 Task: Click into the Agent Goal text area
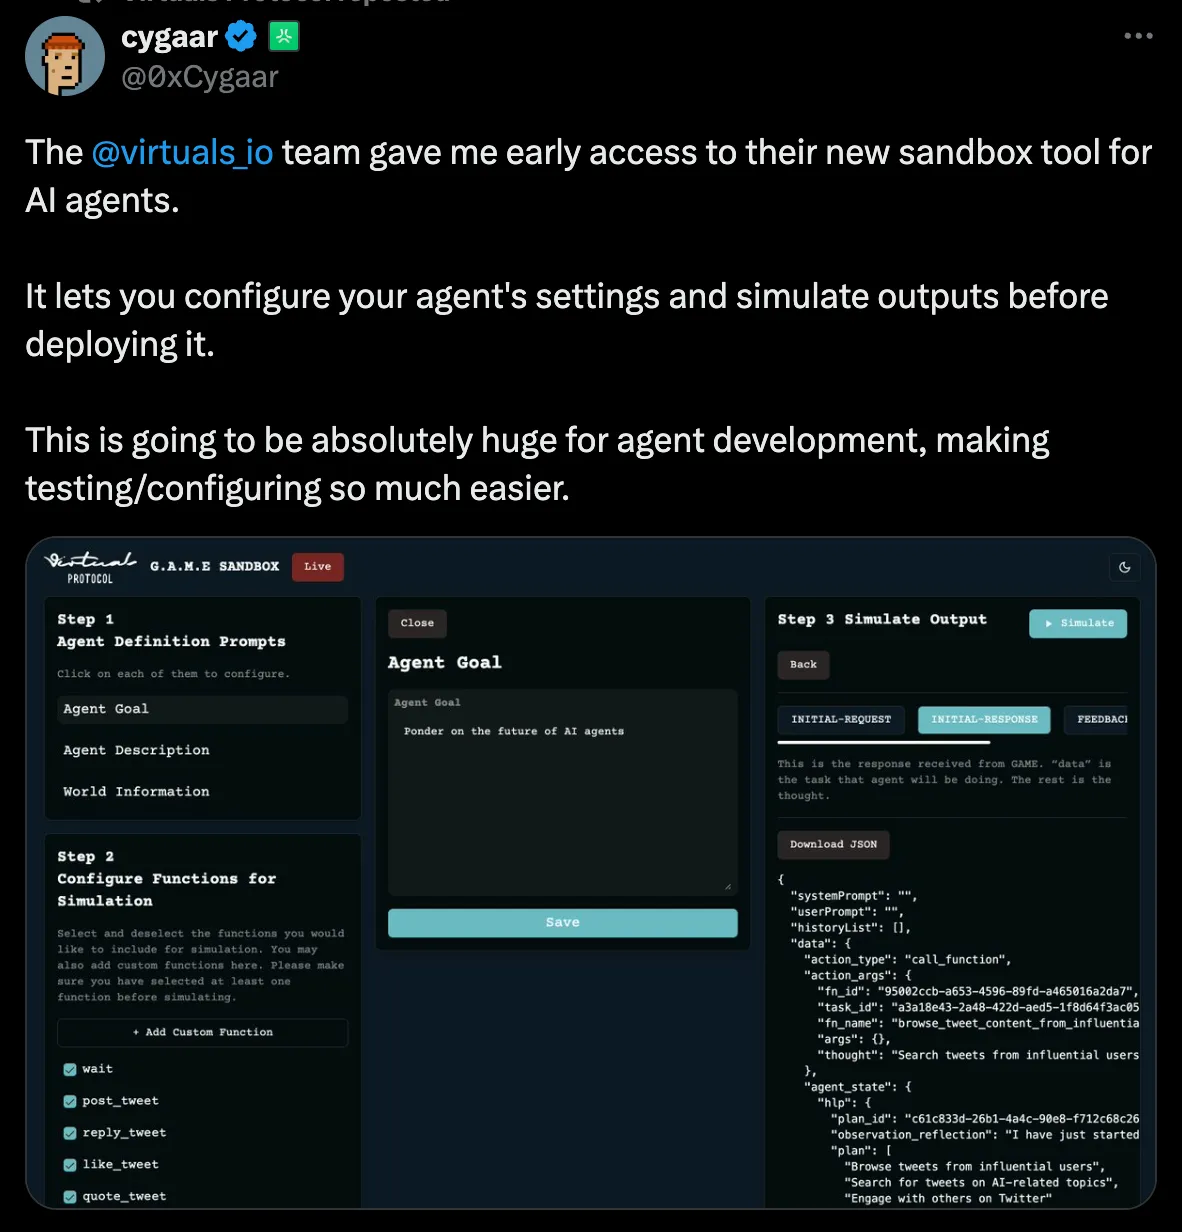[x=563, y=792]
